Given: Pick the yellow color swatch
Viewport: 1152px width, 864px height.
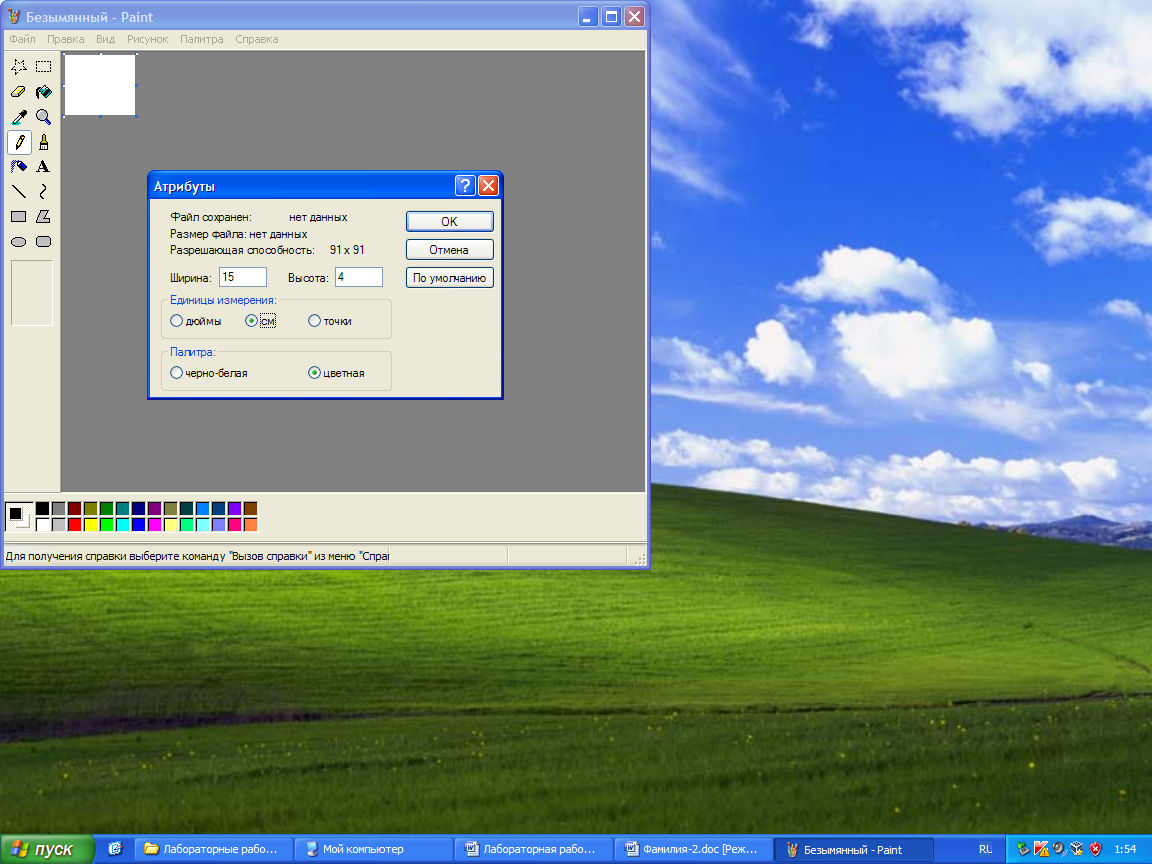Looking at the screenshot, I should 90,525.
